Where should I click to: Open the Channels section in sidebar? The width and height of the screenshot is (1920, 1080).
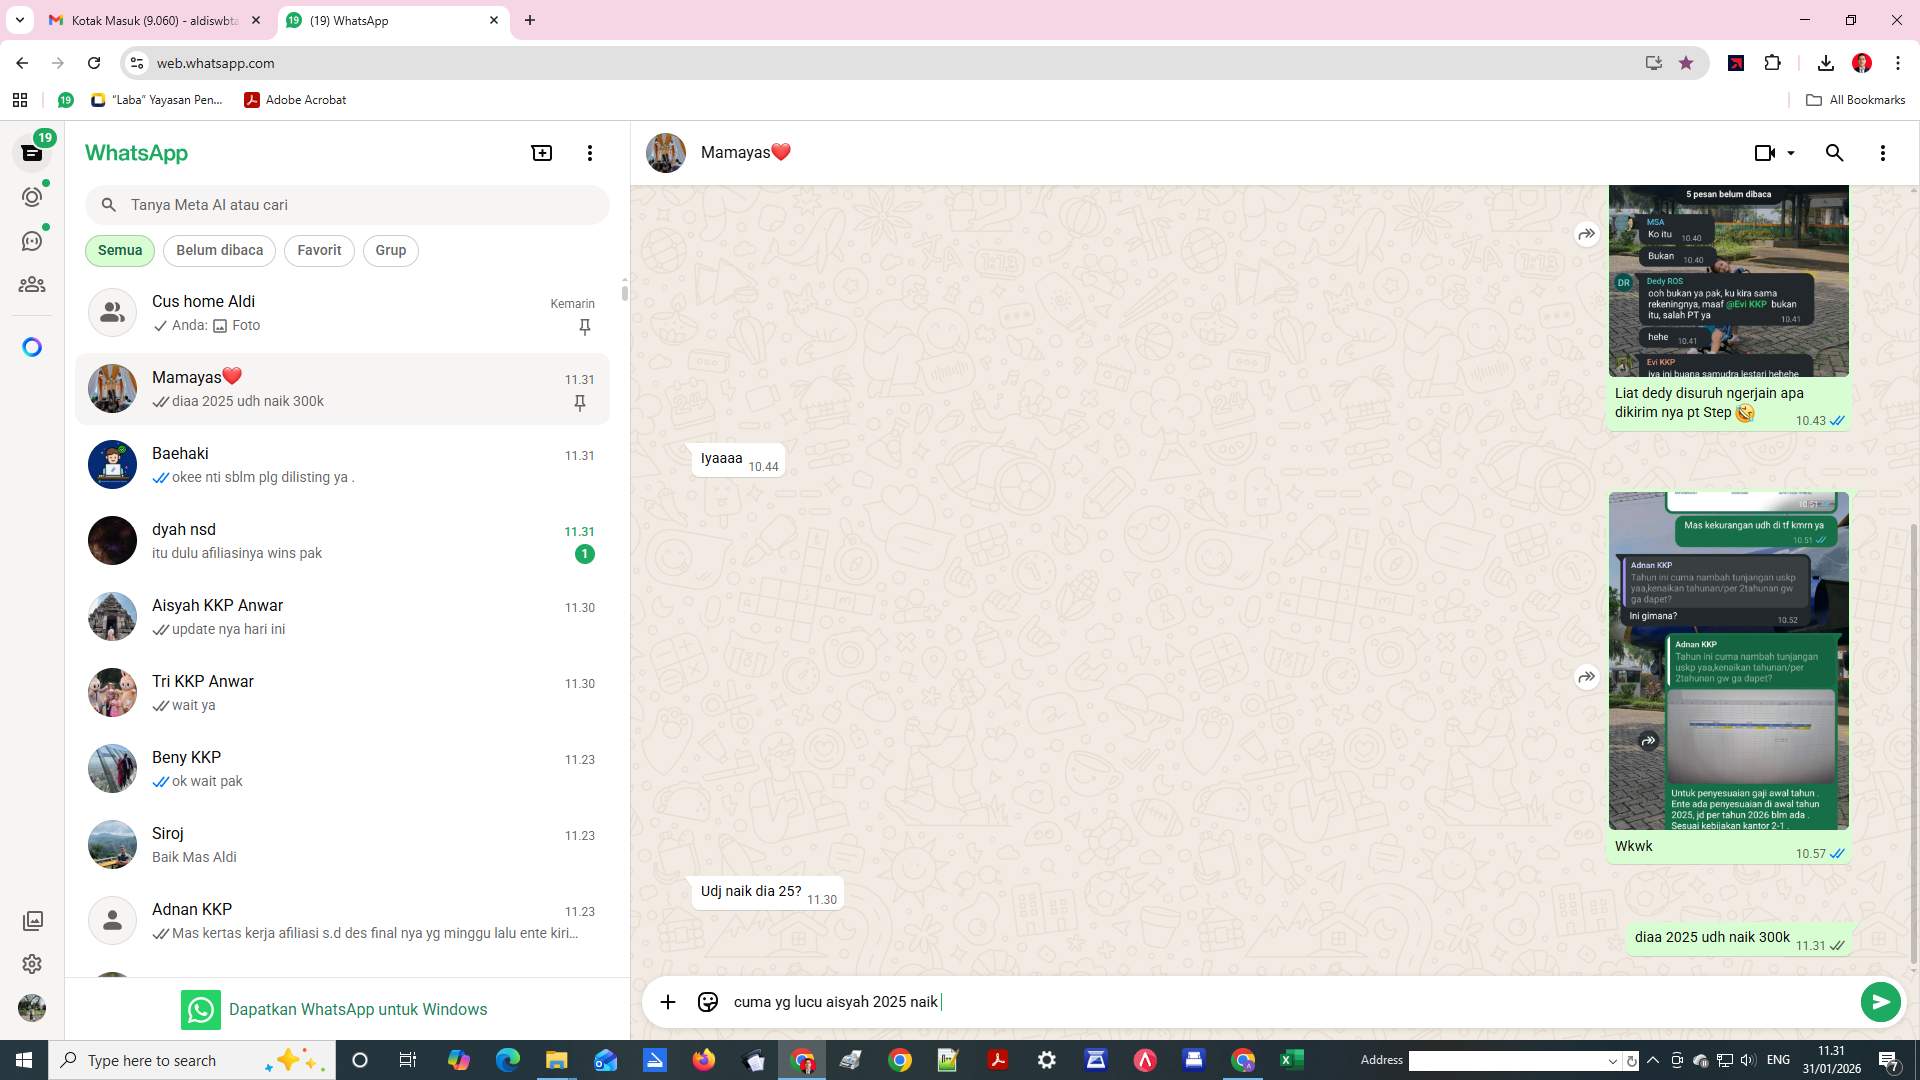[32, 240]
